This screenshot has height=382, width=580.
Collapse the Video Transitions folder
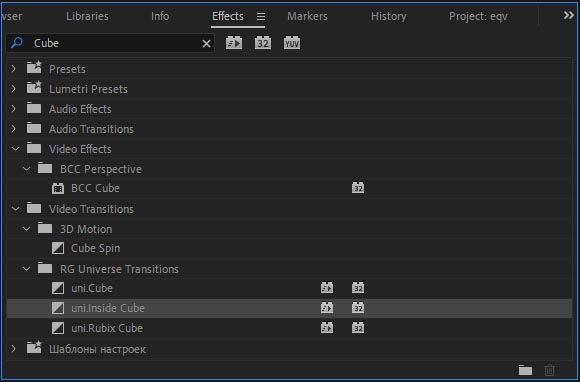point(15,209)
